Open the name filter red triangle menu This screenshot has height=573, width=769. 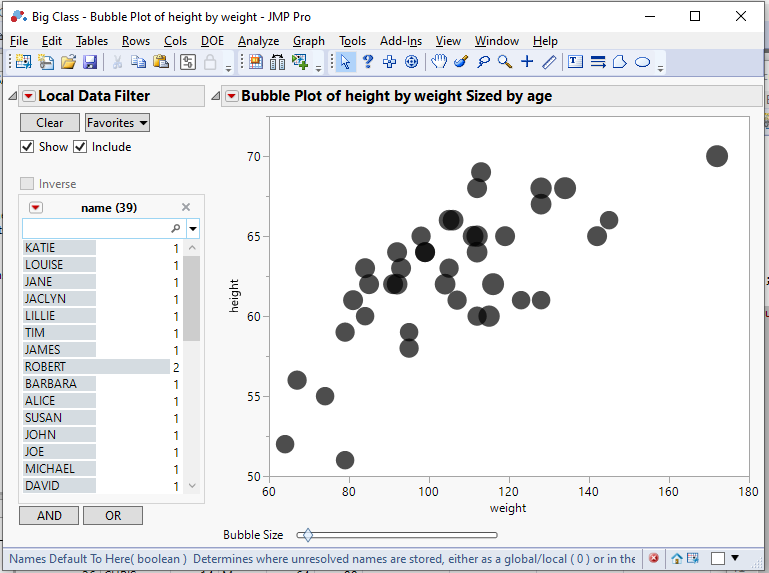(36, 208)
